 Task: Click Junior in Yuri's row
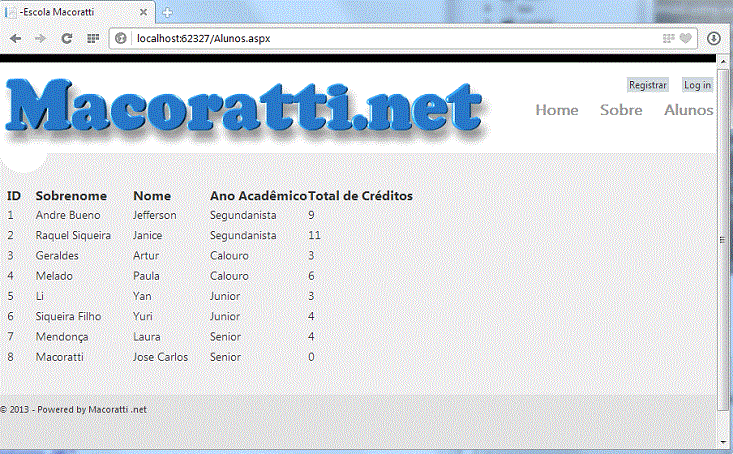point(225,317)
